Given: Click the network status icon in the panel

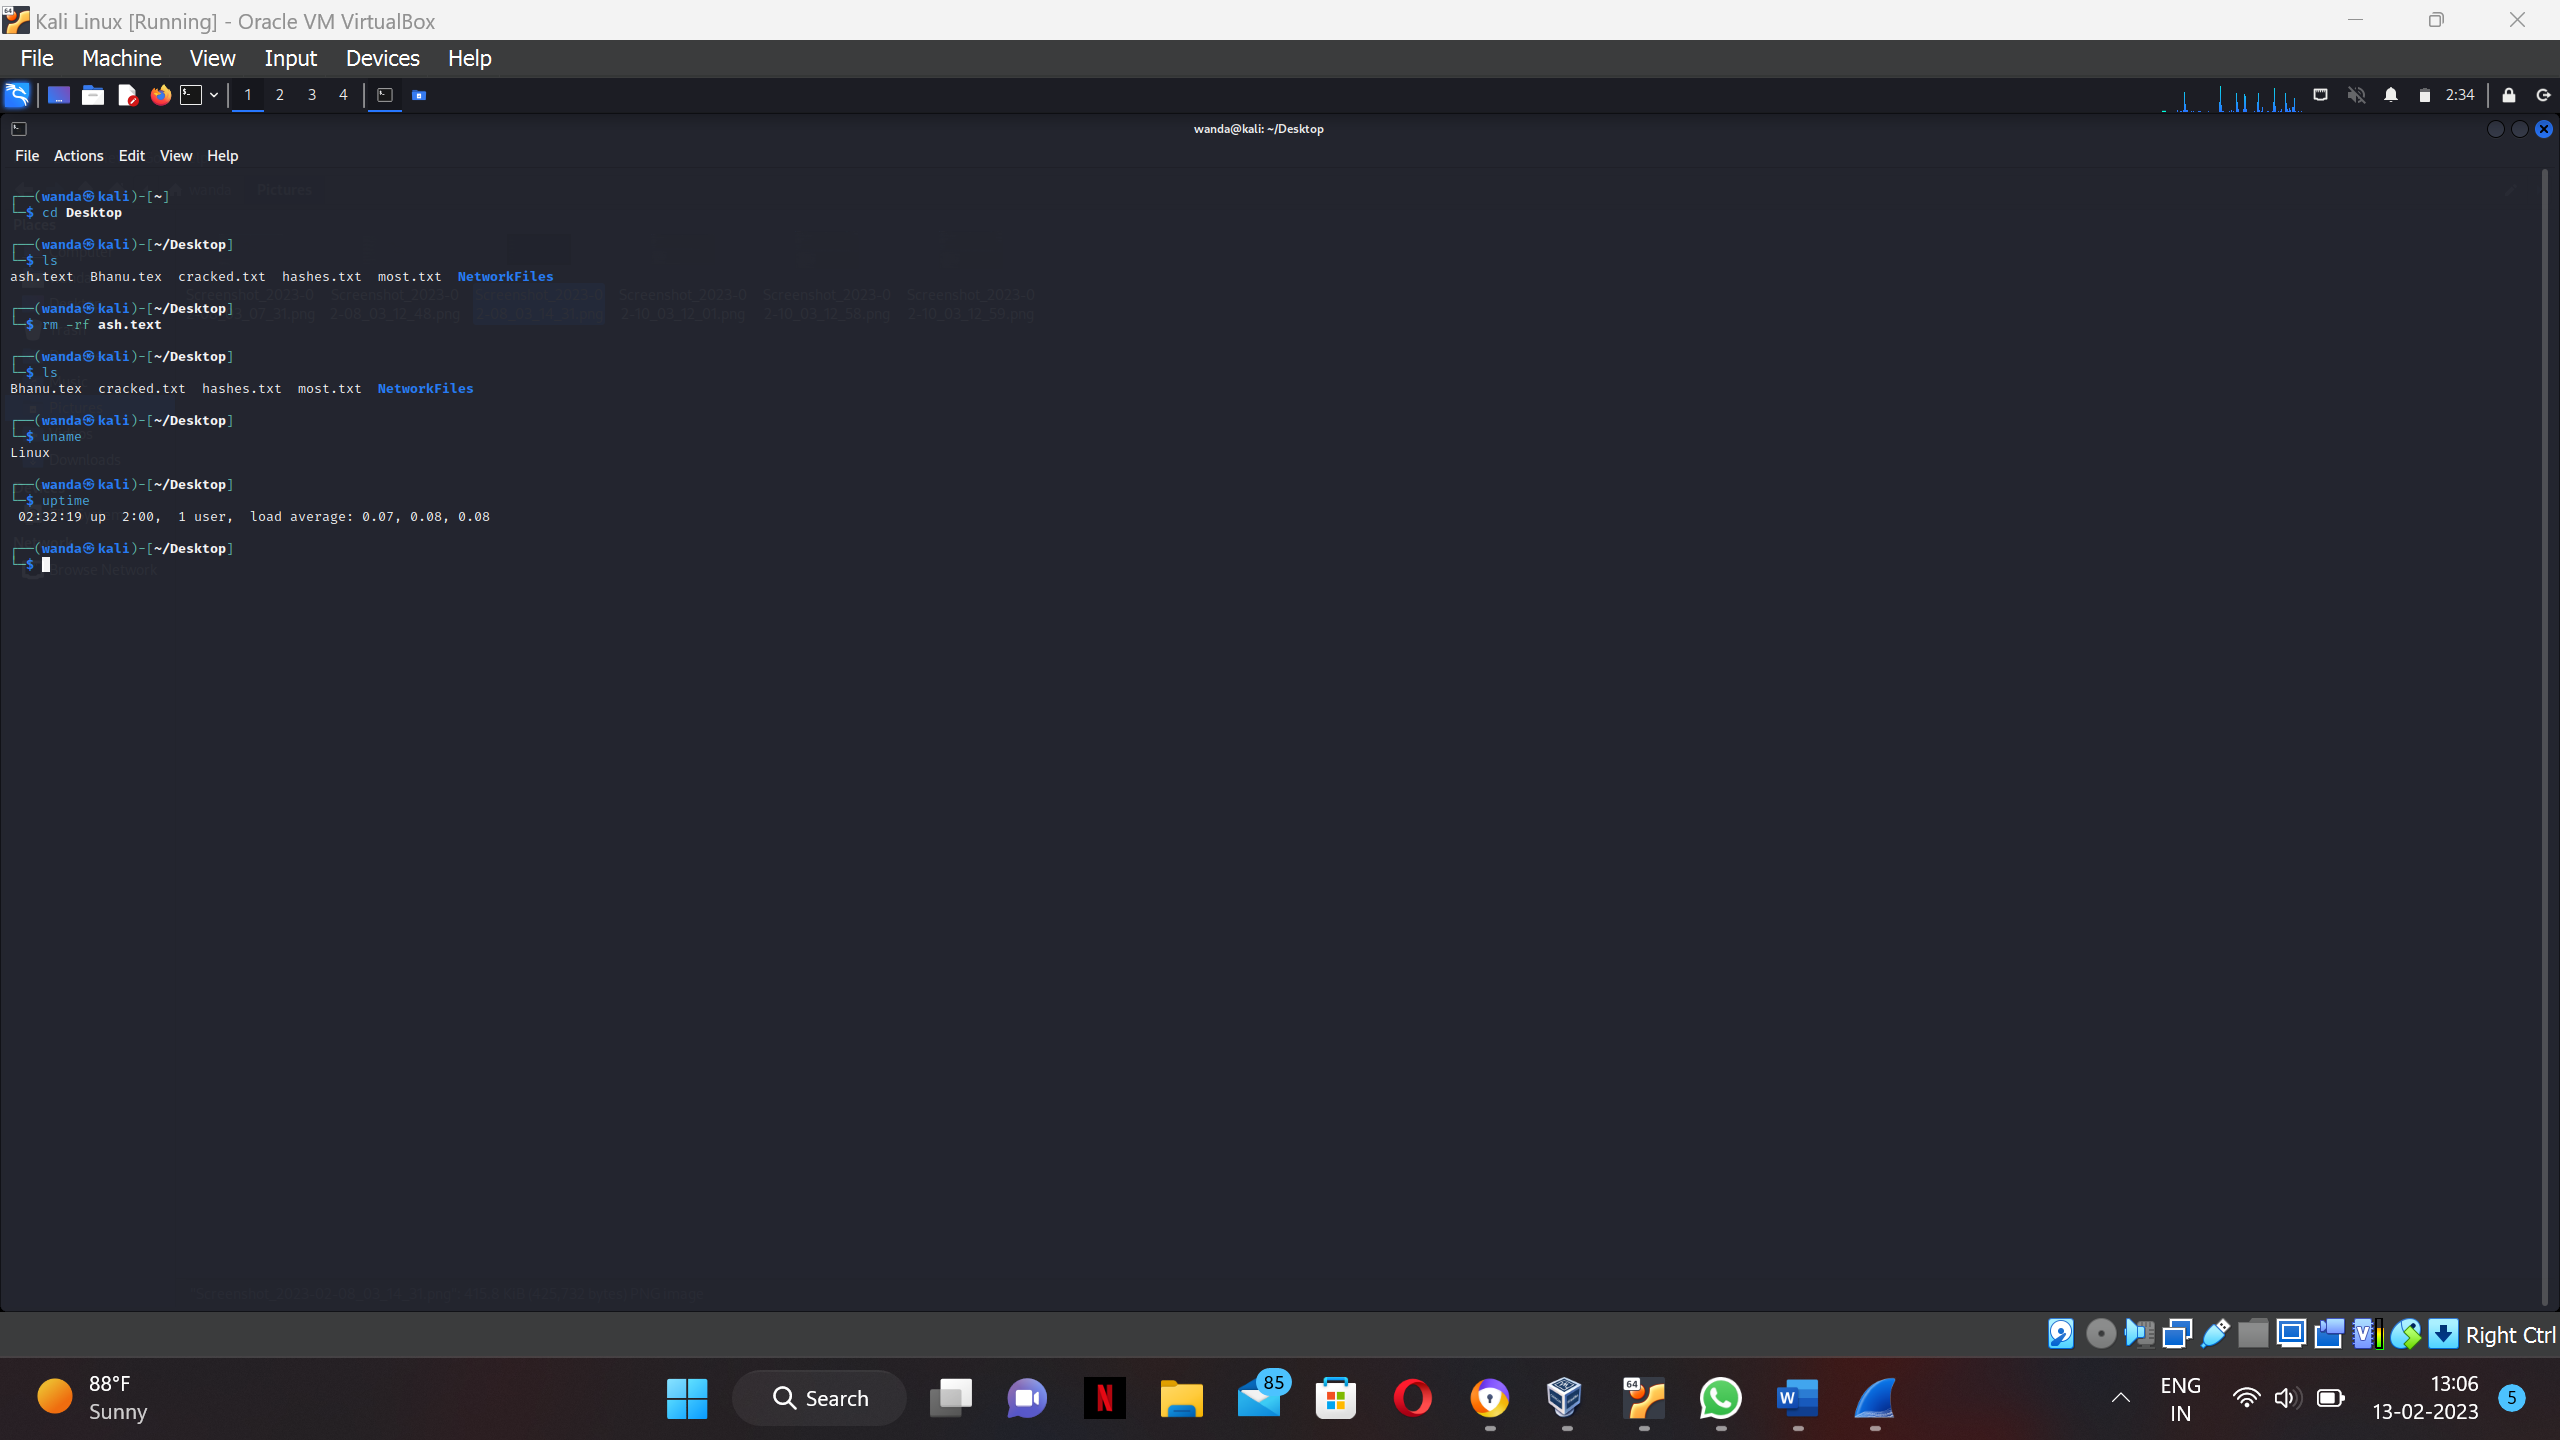Looking at the screenshot, I should pyautogui.click(x=2321, y=95).
